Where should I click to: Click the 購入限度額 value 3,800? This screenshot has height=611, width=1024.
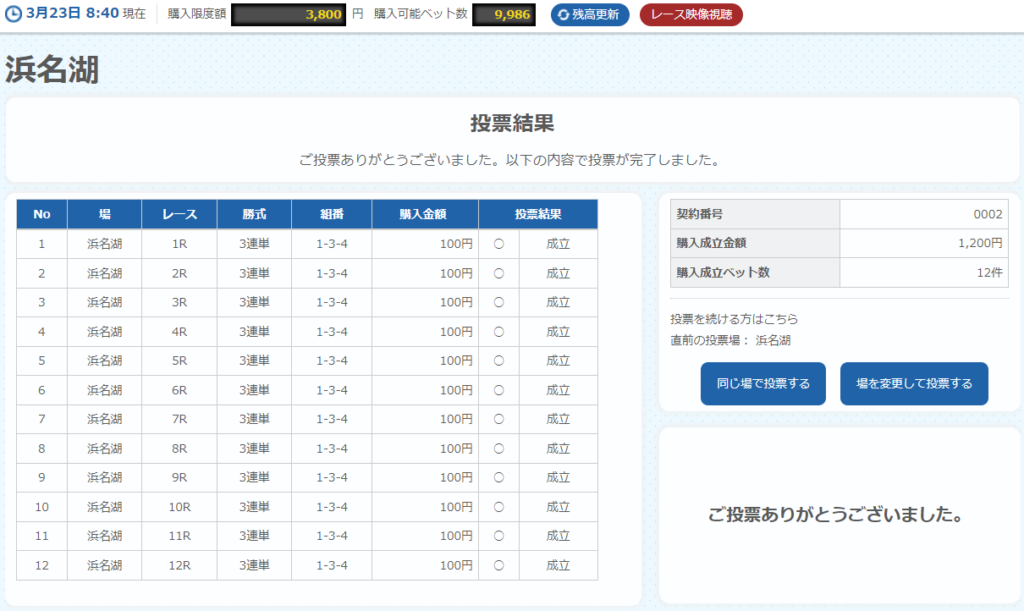point(288,14)
